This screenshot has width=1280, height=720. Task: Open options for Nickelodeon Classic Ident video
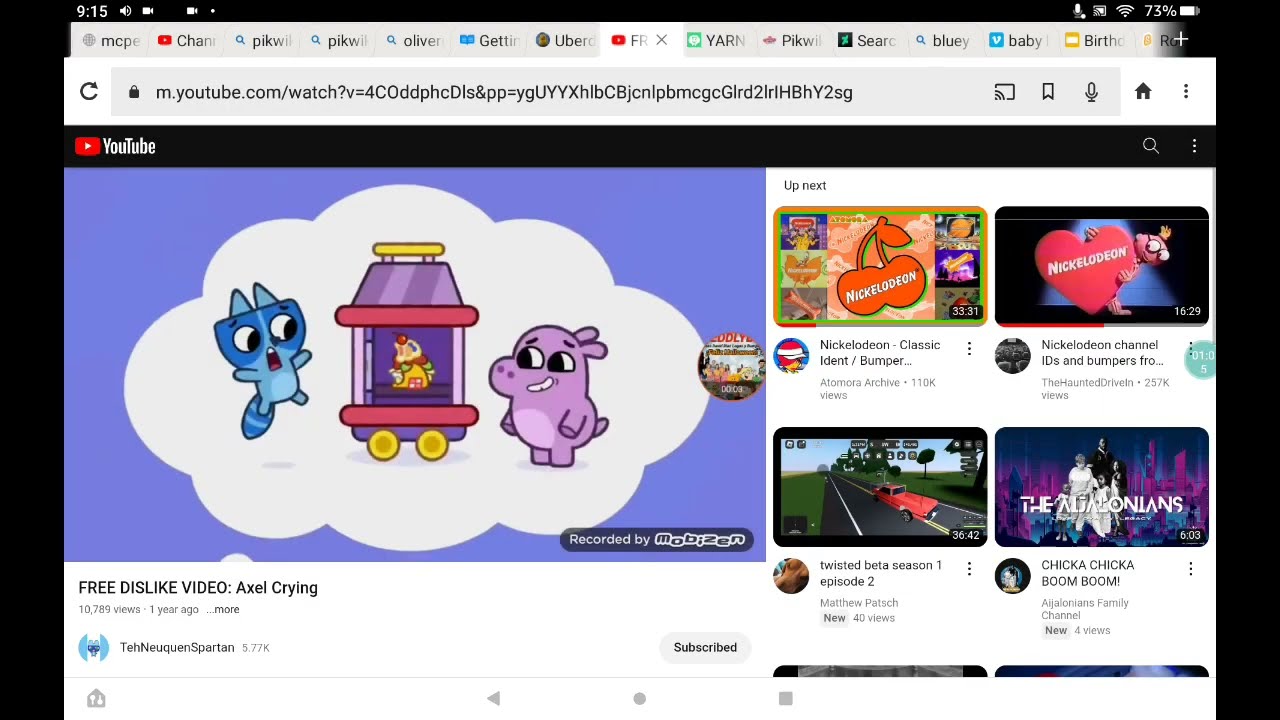pos(969,348)
